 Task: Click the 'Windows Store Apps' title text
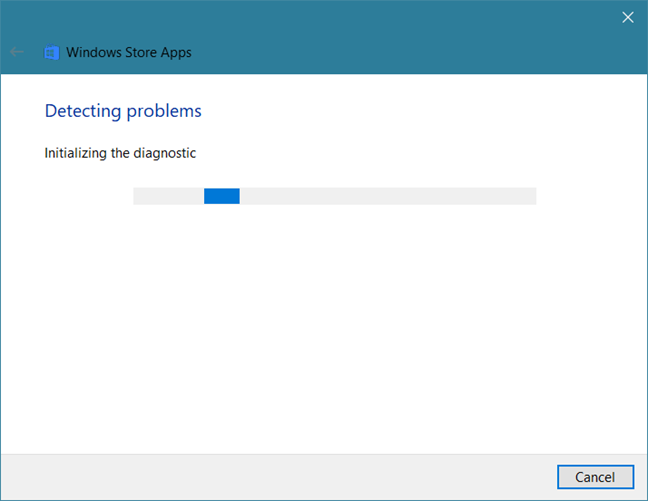coord(129,52)
